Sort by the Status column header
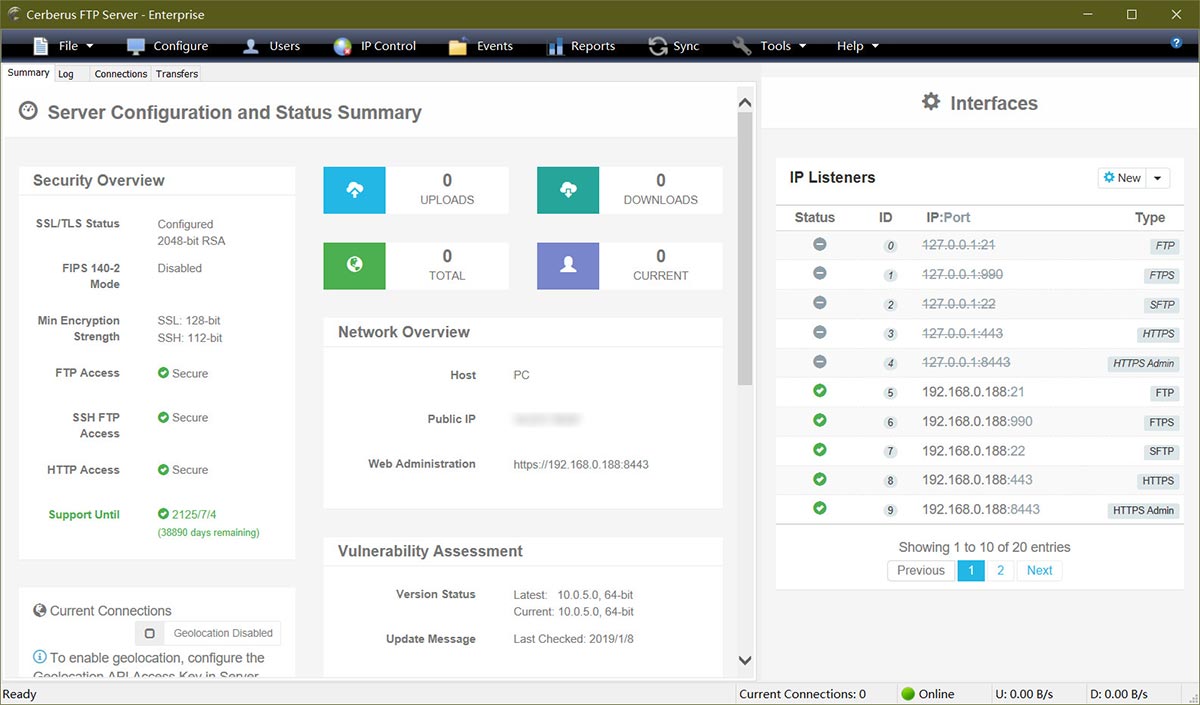The height and width of the screenshot is (705, 1200). pos(814,217)
